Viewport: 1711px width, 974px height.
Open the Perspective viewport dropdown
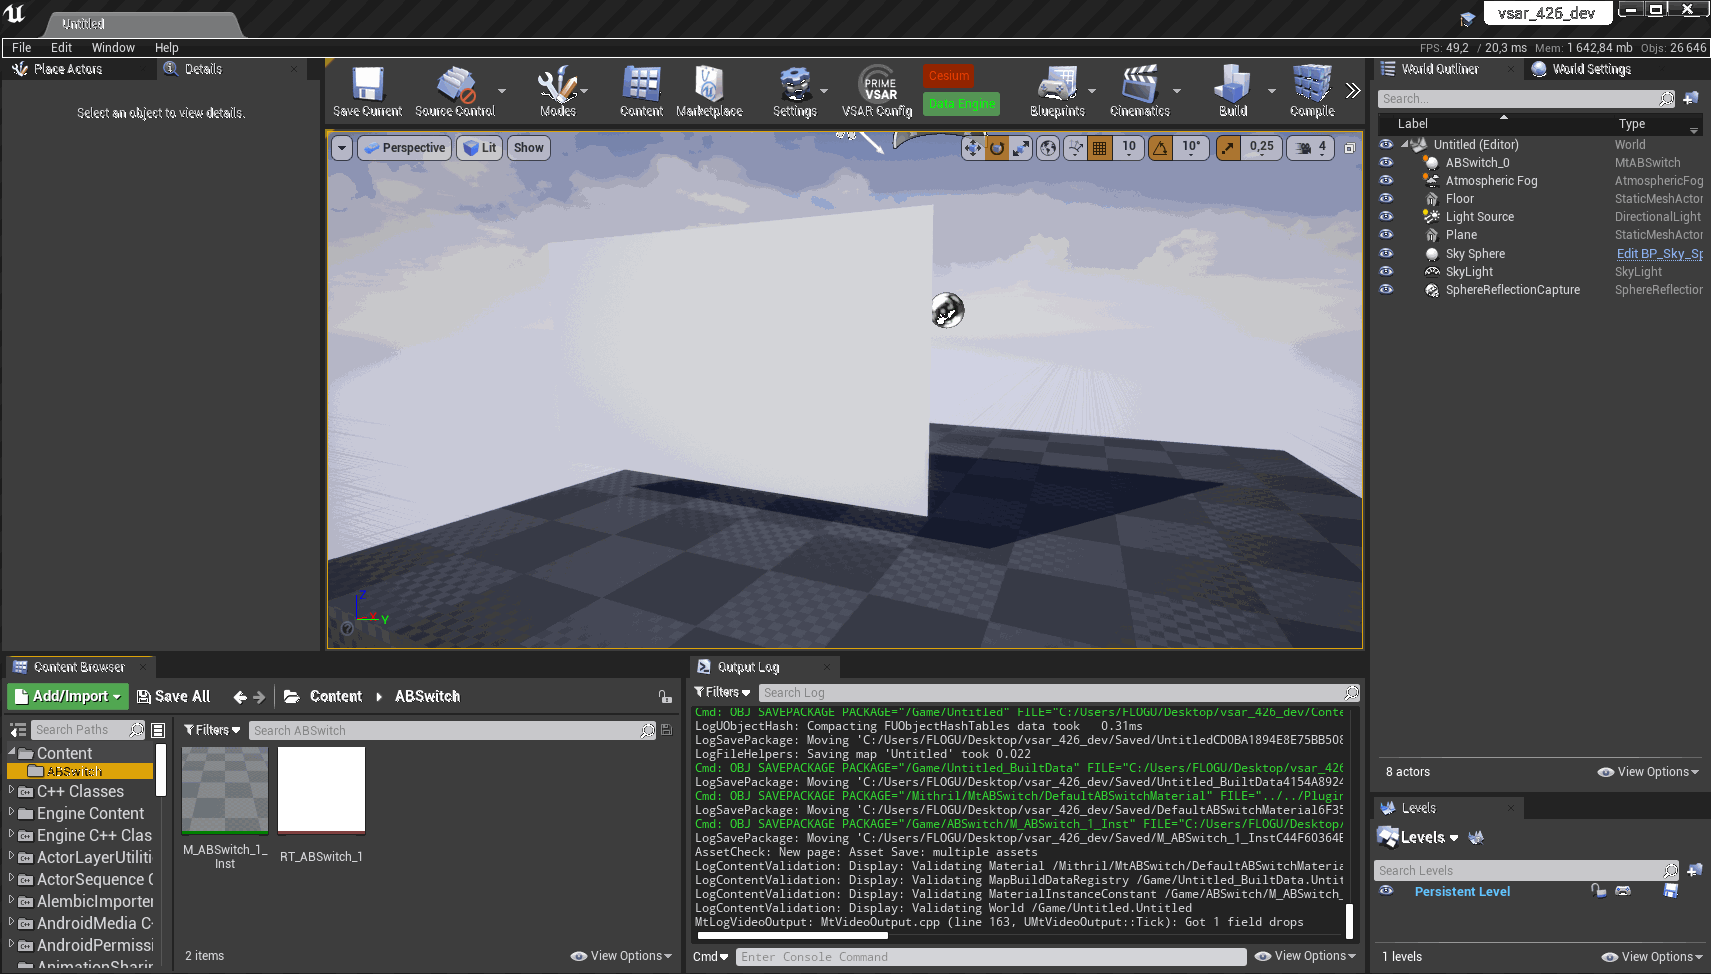[x=404, y=147]
